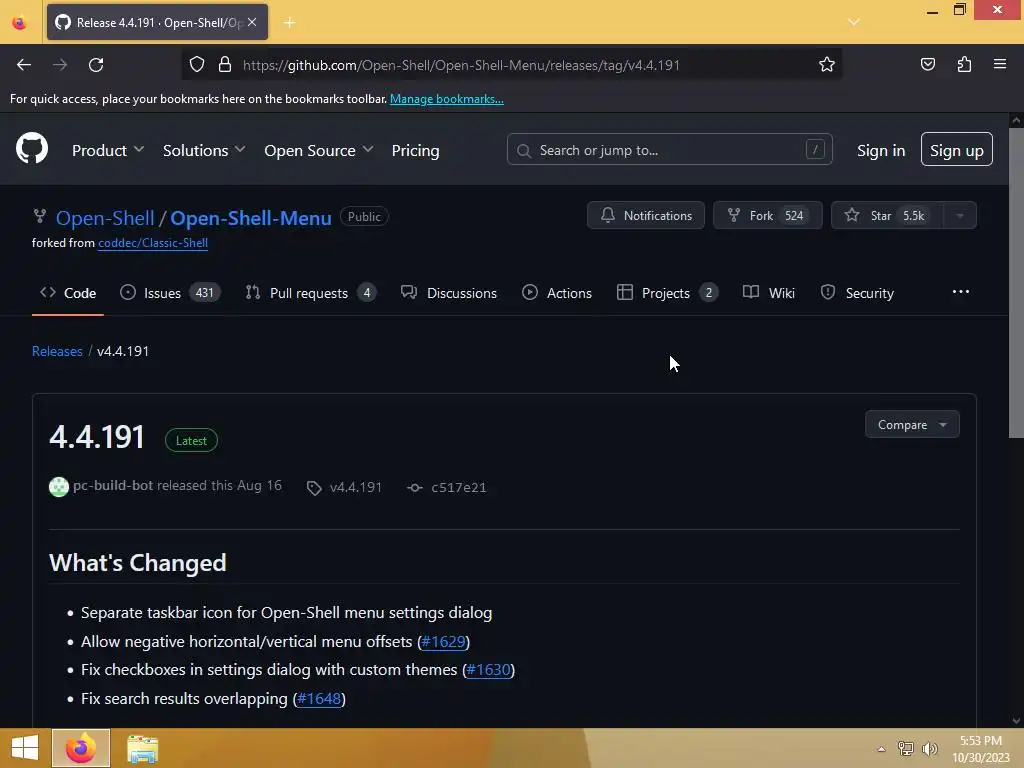Open the Pricing page
The width and height of the screenshot is (1024, 768).
[415, 150]
